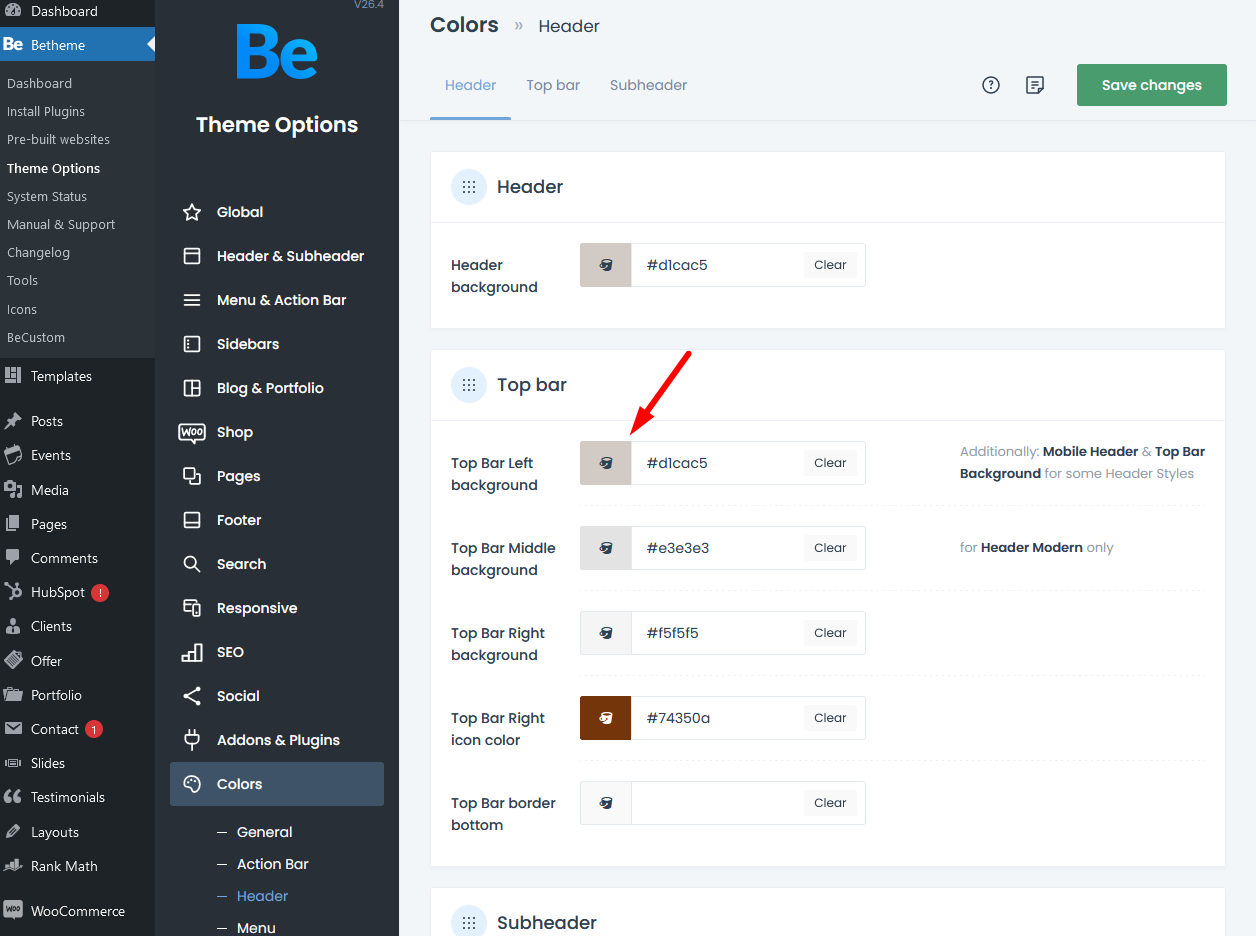Image resolution: width=1256 pixels, height=936 pixels.
Task: Switch to the Top bar tab
Action: tap(553, 85)
